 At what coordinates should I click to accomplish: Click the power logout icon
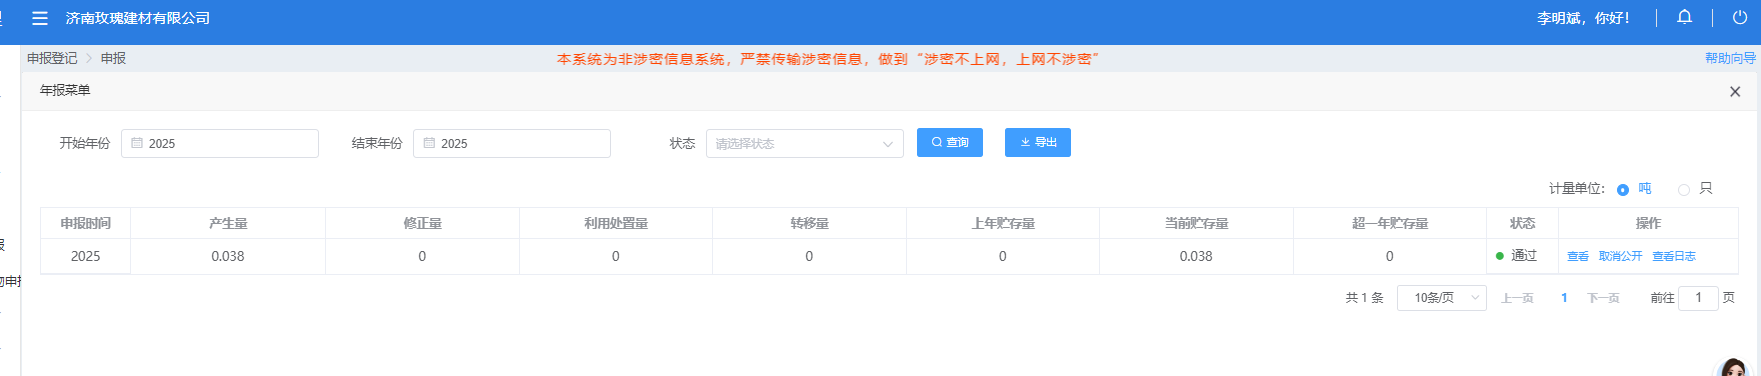[x=1740, y=17]
